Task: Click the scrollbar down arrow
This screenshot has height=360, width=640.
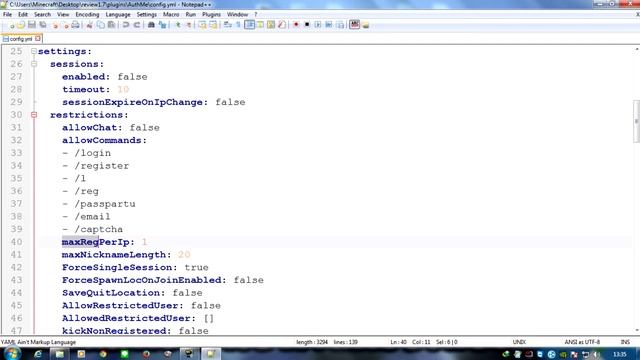Action: (637, 331)
